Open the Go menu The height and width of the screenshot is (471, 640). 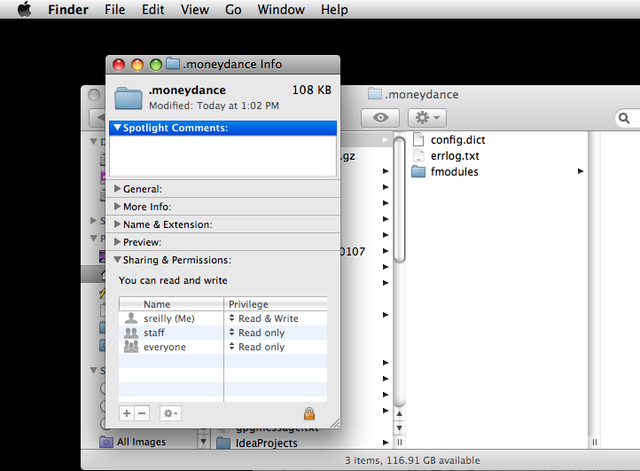233,9
